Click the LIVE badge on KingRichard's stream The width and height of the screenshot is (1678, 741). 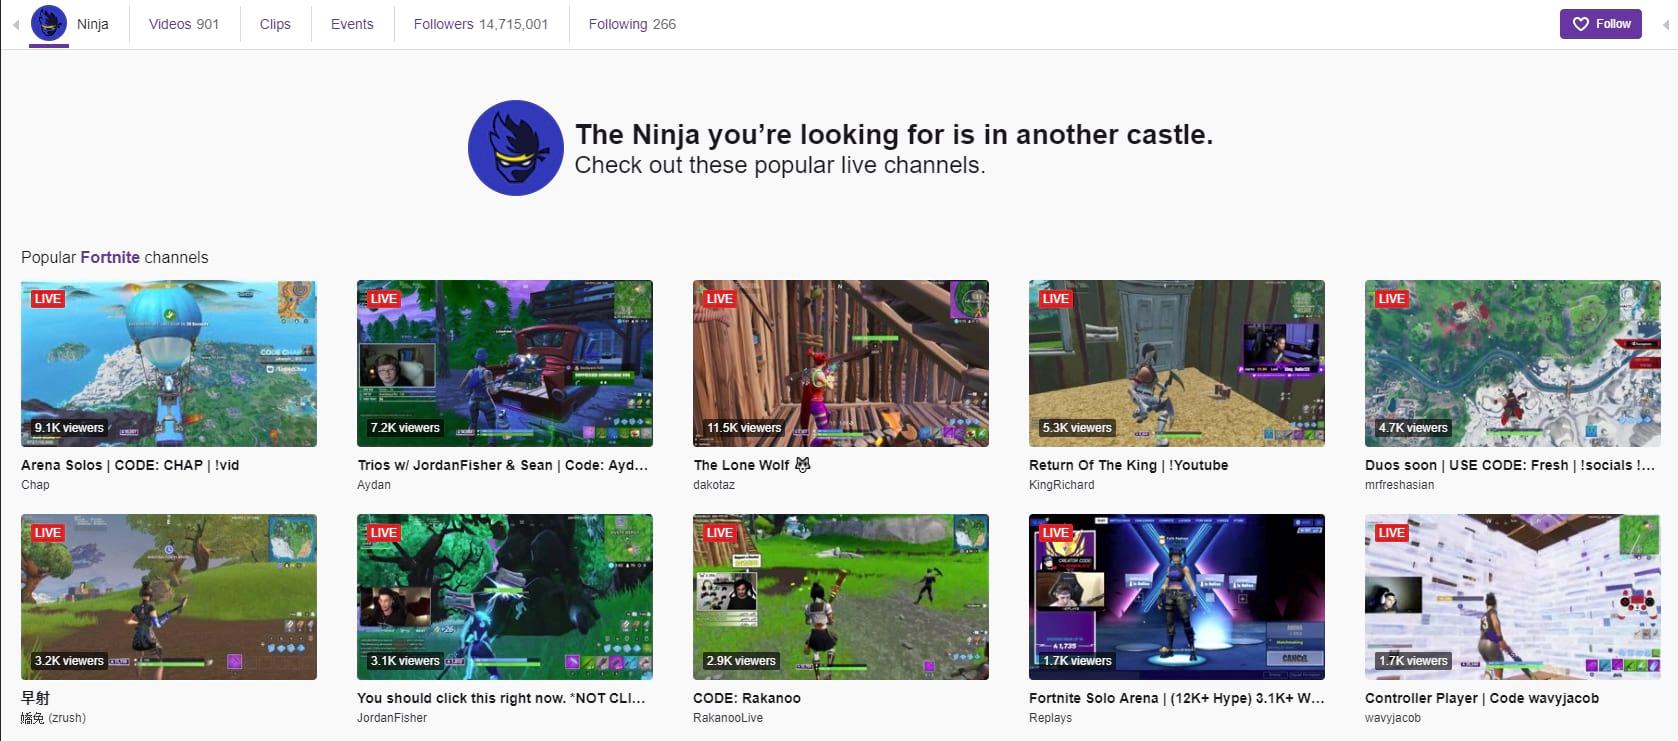(x=1055, y=299)
